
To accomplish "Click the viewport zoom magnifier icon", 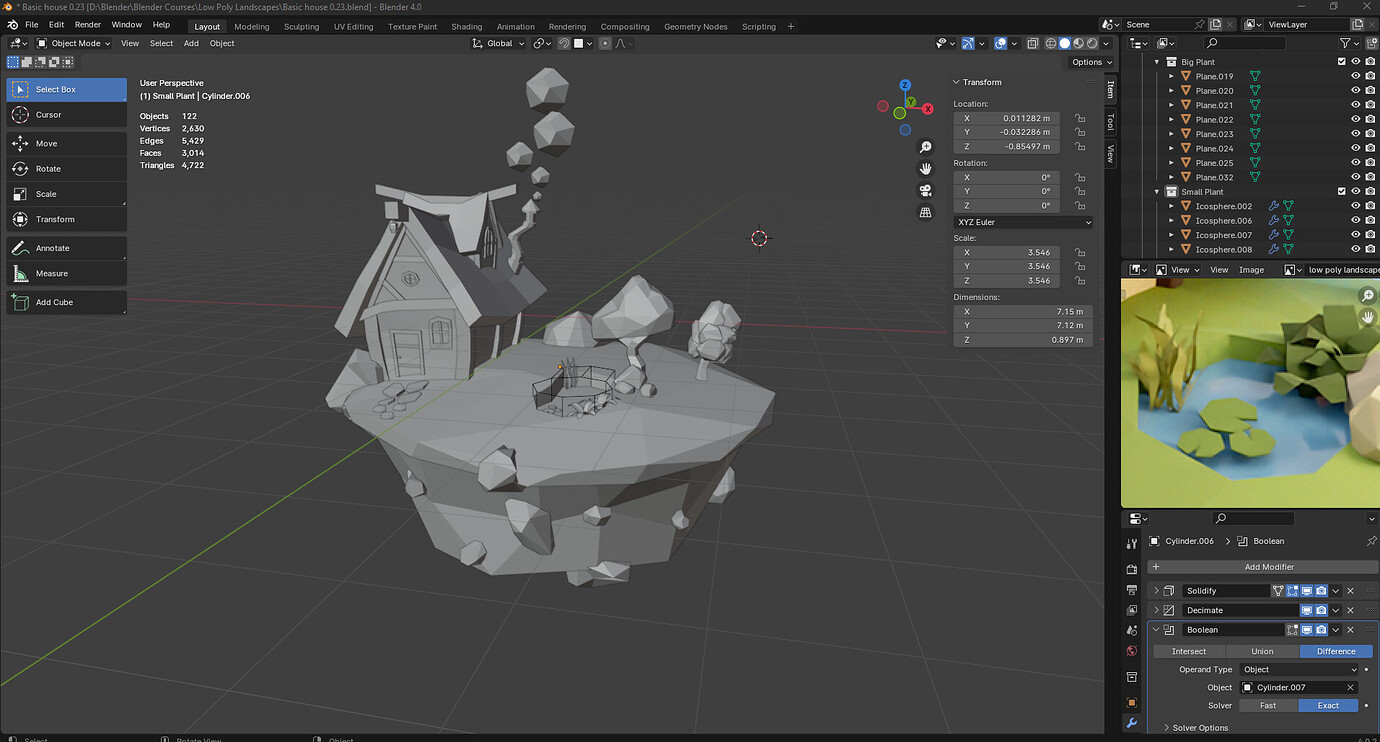I will [x=926, y=147].
